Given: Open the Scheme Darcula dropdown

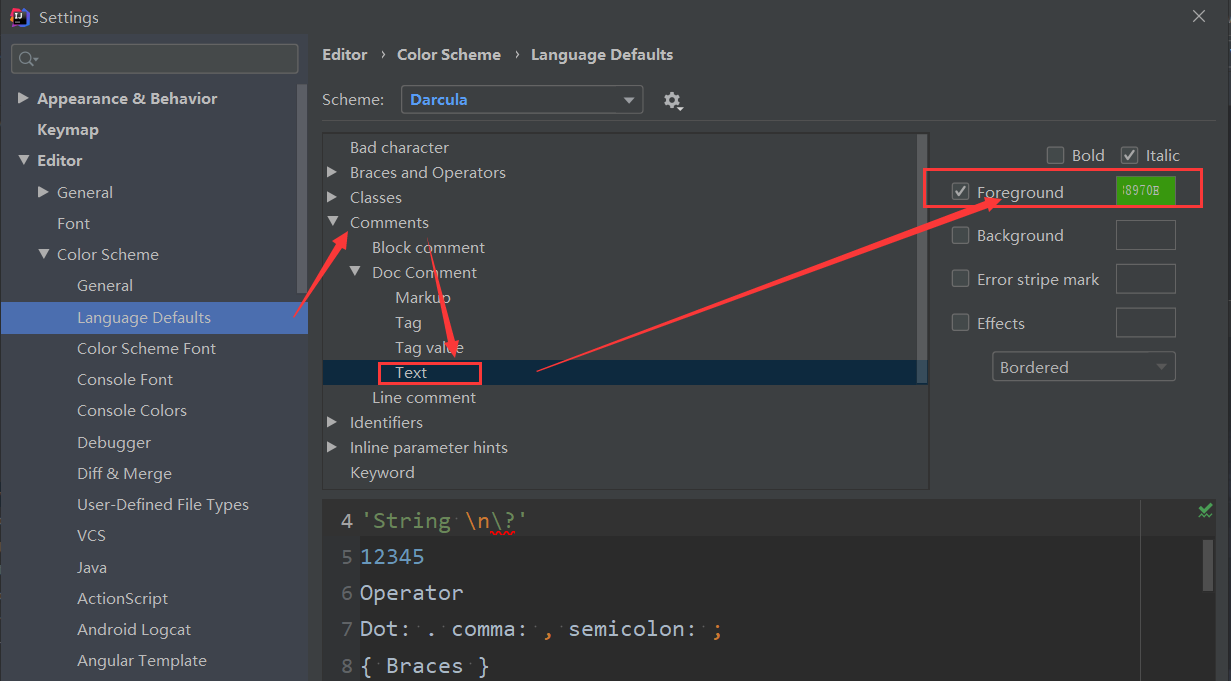Looking at the screenshot, I should 522,99.
